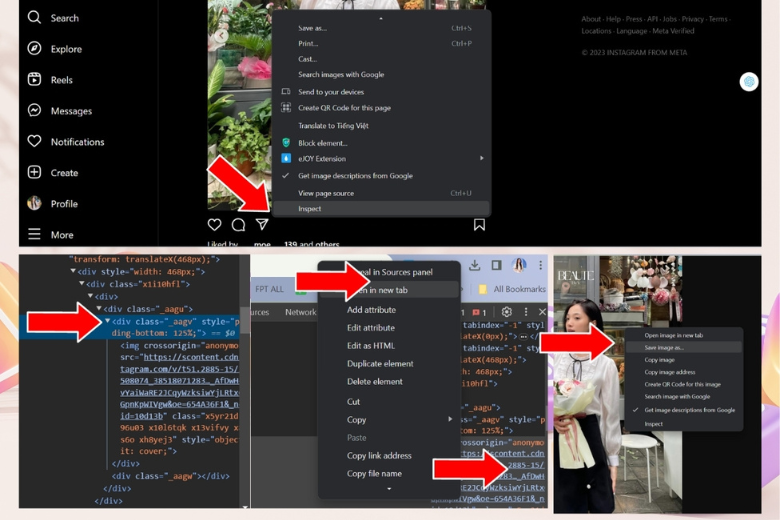Save the post with the bookmark icon

[479, 225]
